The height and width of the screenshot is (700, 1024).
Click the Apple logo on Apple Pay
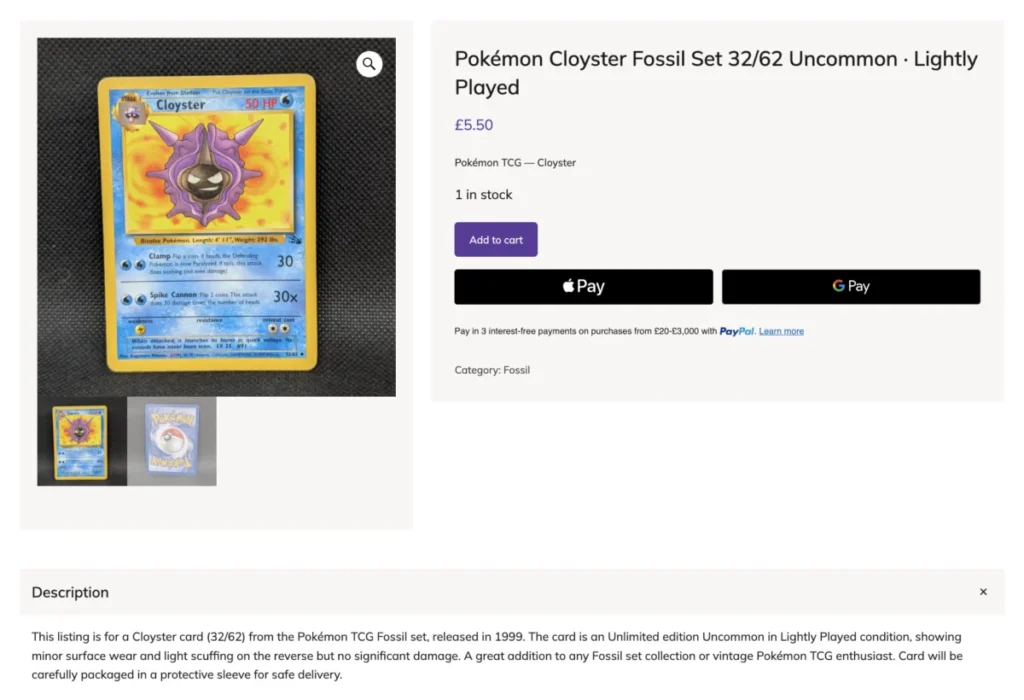(568, 285)
